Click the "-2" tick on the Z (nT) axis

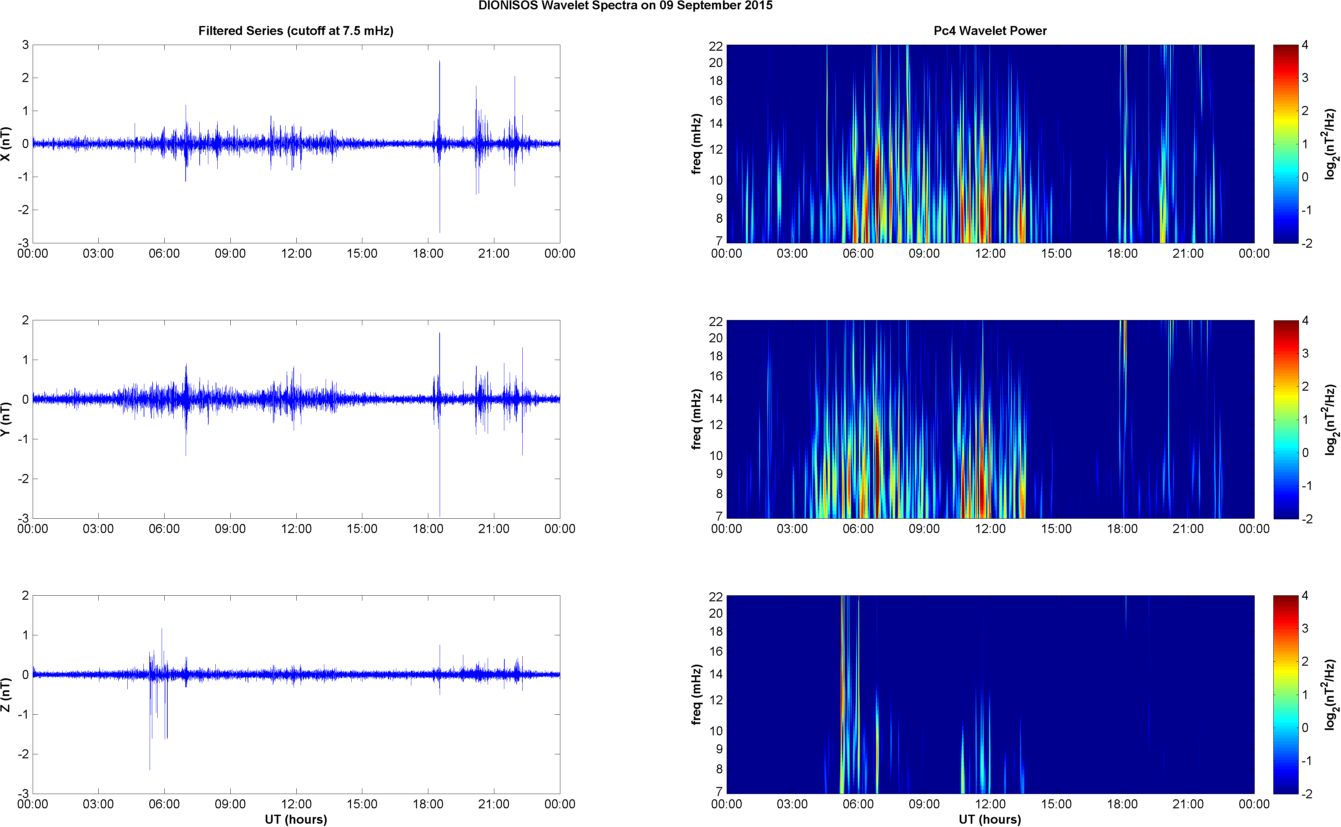[x=22, y=754]
